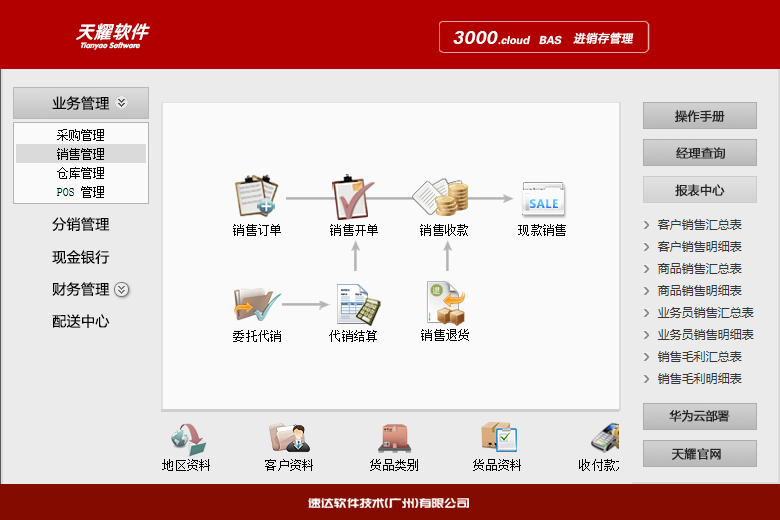Select POS 管理 in the sidebar
Image resolution: width=780 pixels, height=520 pixels.
(x=81, y=192)
